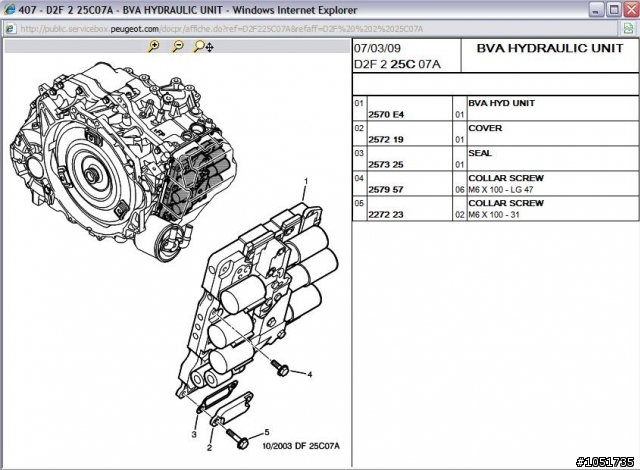
Task: Click reference code D2F 2 25C 07A
Action: (397, 64)
